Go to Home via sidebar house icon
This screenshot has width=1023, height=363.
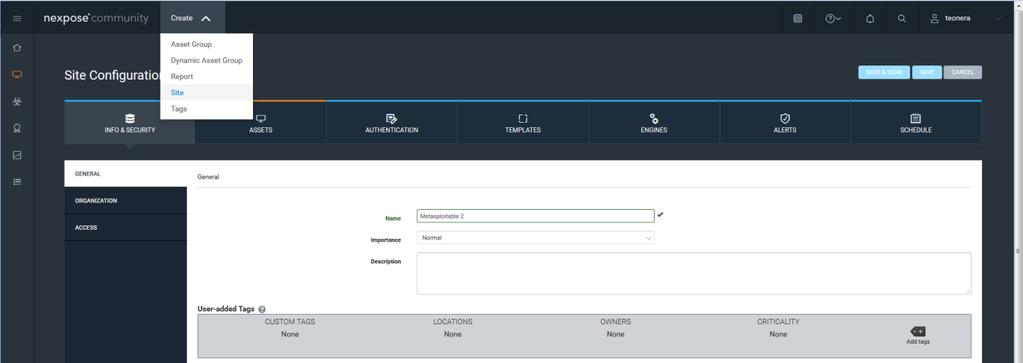tap(17, 48)
